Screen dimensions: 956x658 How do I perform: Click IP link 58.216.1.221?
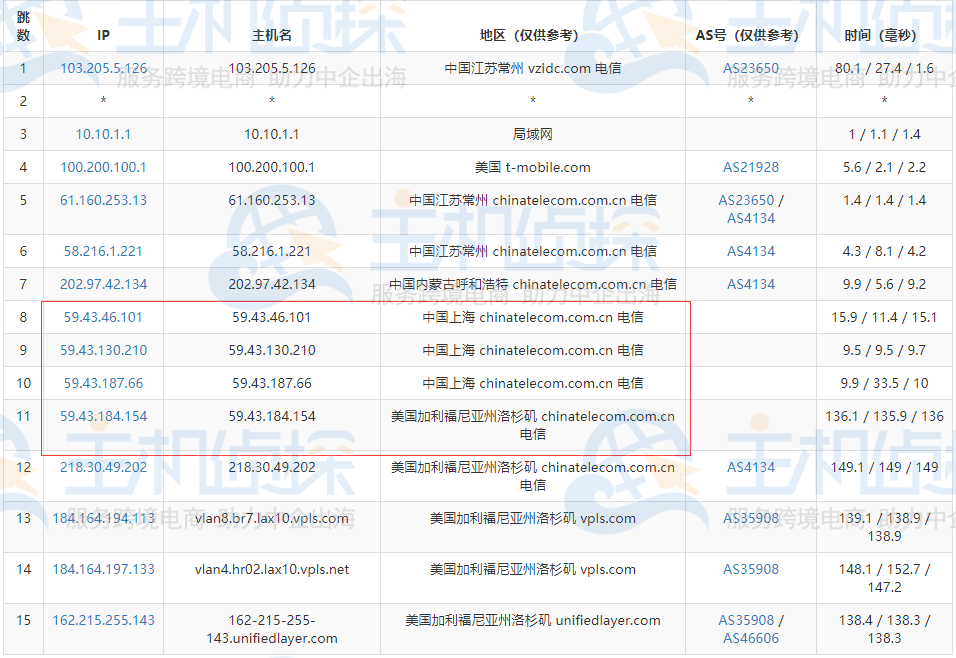(103, 251)
